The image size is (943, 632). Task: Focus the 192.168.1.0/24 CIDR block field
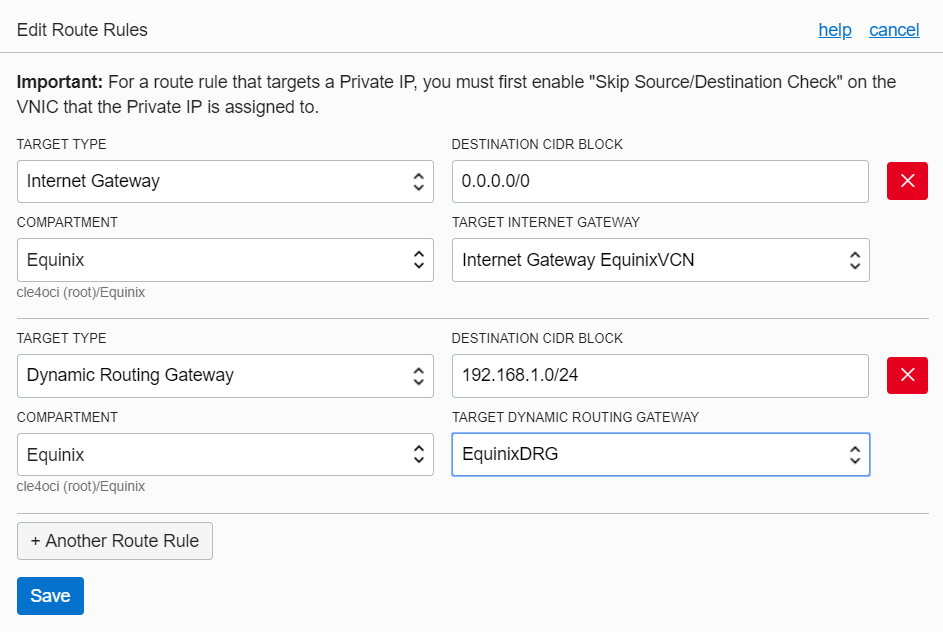(x=660, y=376)
